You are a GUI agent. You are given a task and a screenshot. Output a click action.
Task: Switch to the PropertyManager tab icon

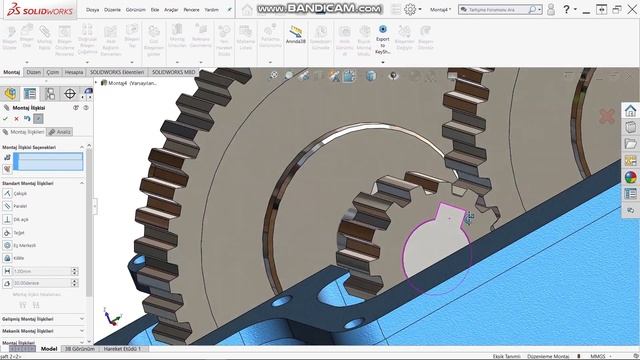coord(30,93)
